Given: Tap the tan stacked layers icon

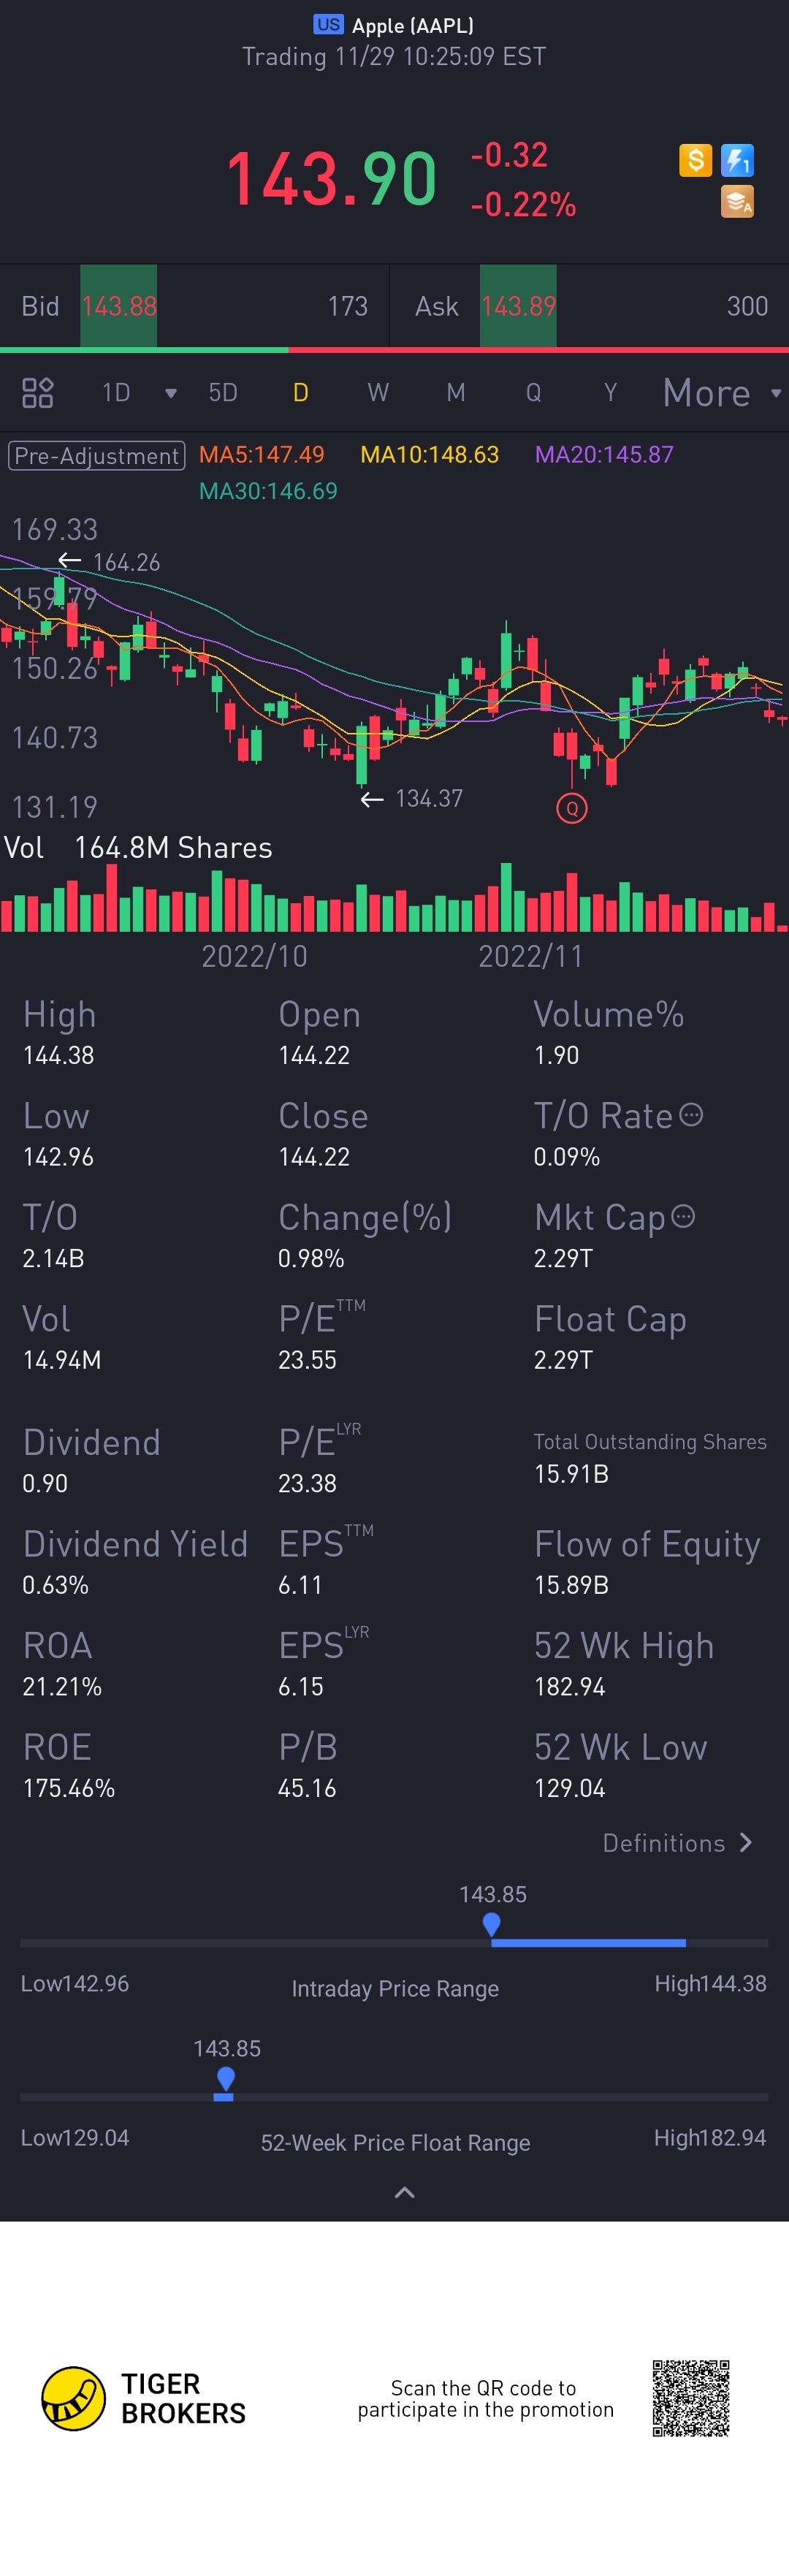Looking at the screenshot, I should (737, 202).
